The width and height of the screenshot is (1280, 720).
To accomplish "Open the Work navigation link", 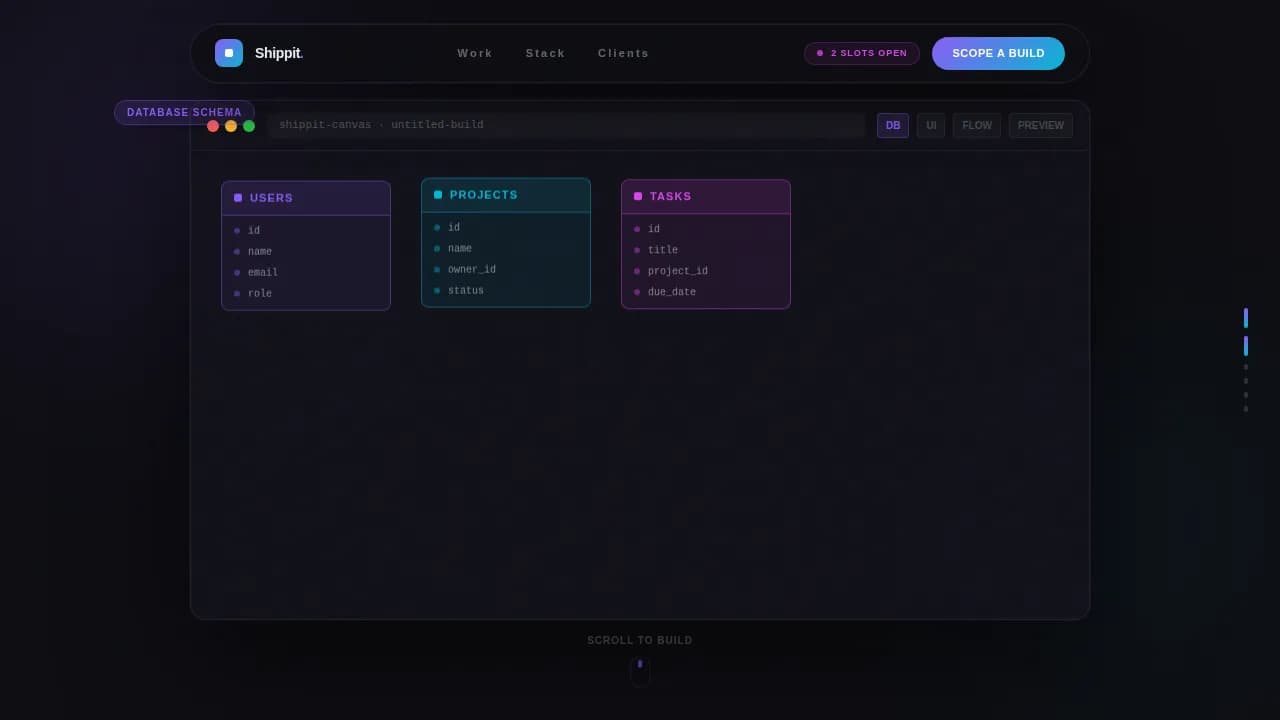I will point(475,53).
